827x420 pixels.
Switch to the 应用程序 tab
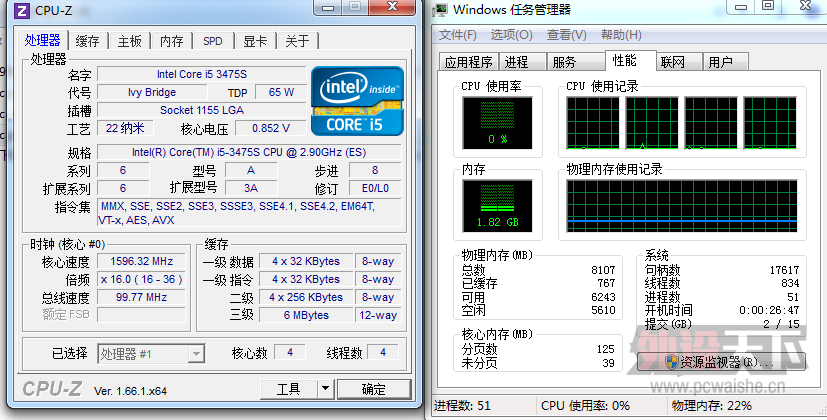point(468,62)
